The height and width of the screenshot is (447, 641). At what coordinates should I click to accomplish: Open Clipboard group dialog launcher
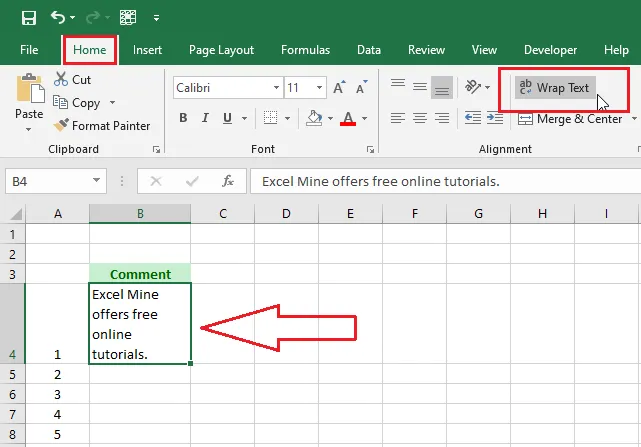156,150
